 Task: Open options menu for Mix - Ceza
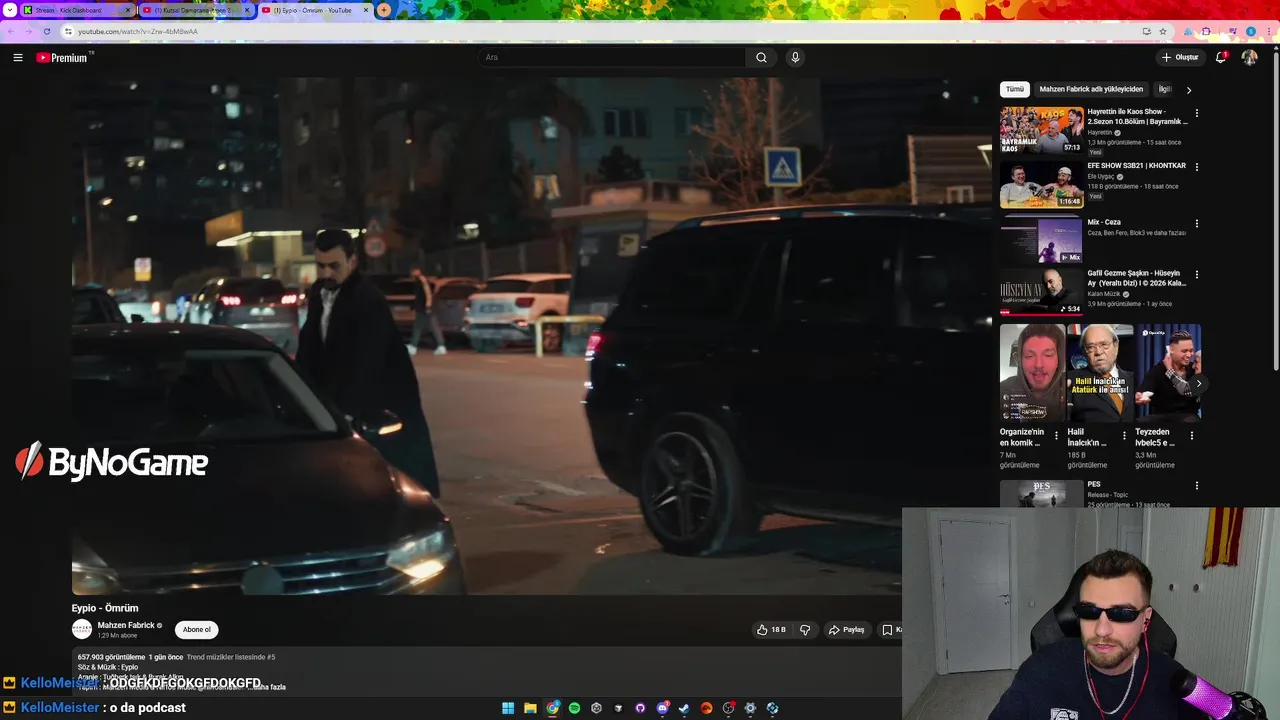coord(1196,224)
